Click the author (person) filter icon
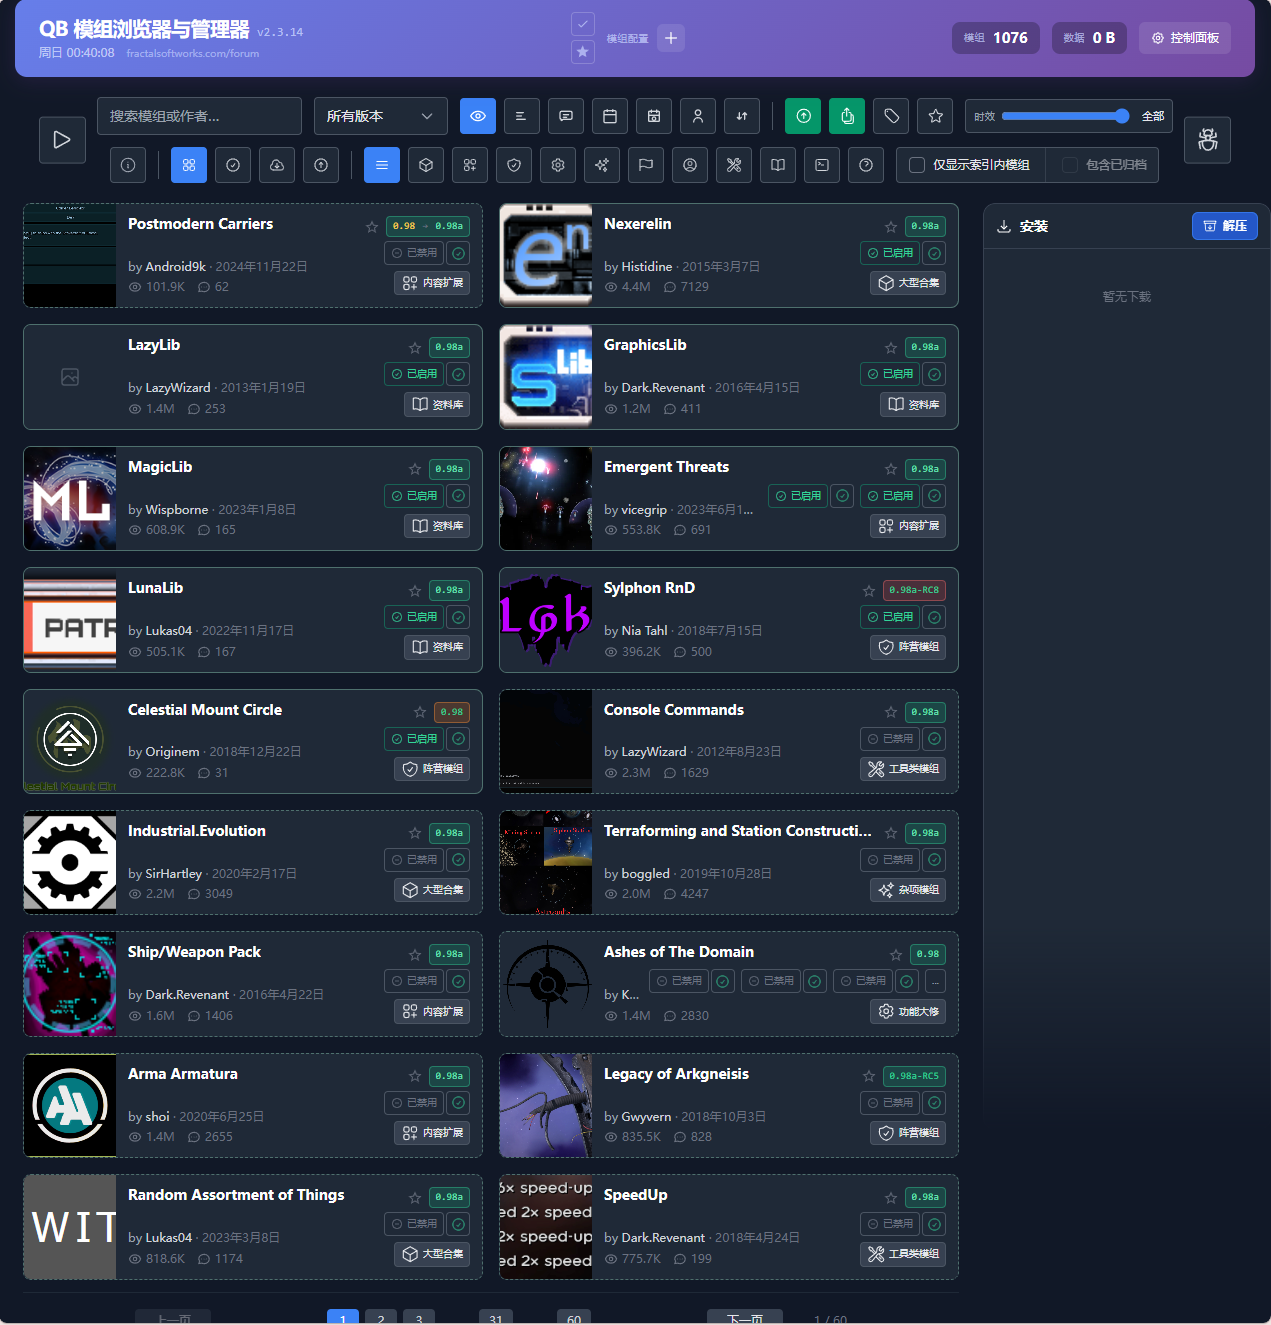Screen dimensions: 1271x1325 coord(698,116)
